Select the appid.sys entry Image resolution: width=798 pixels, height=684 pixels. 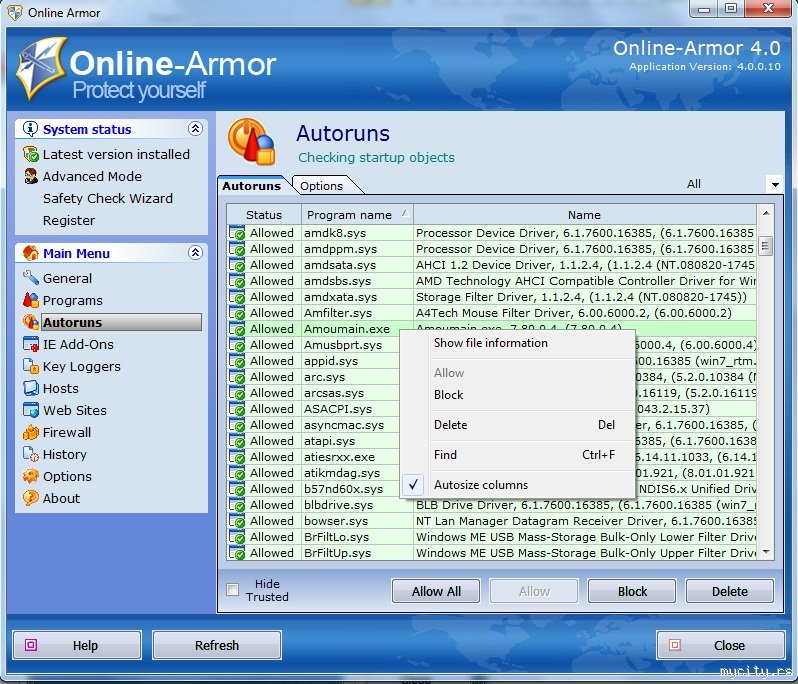click(492, 361)
